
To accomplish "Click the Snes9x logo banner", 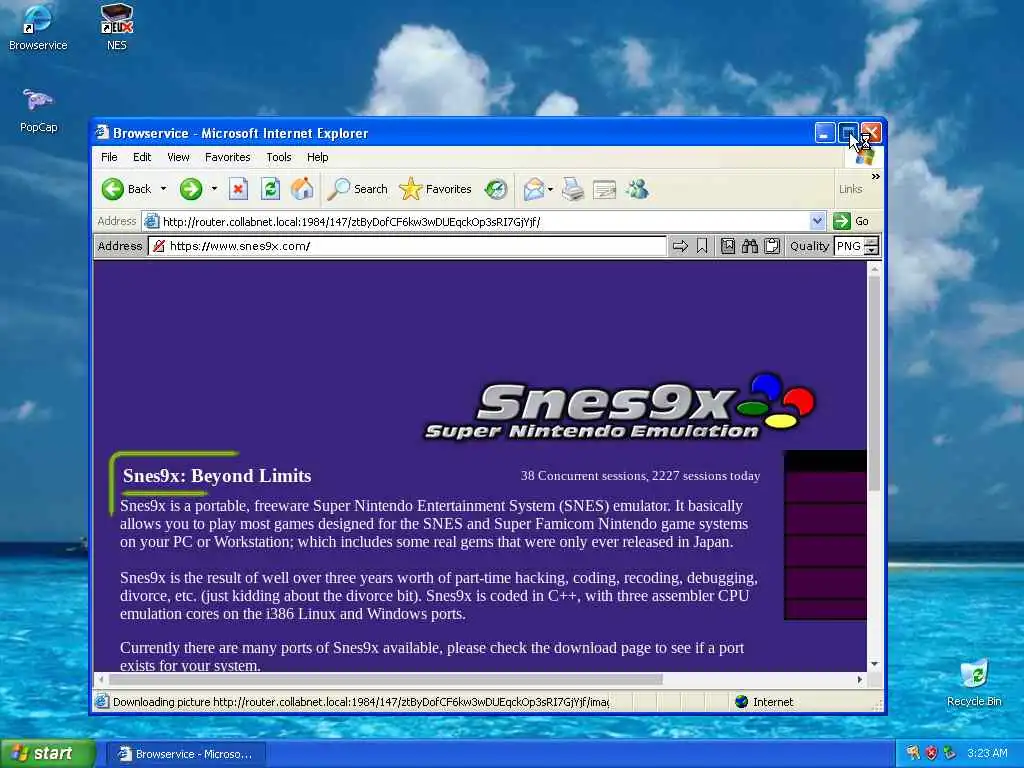I will click(619, 408).
